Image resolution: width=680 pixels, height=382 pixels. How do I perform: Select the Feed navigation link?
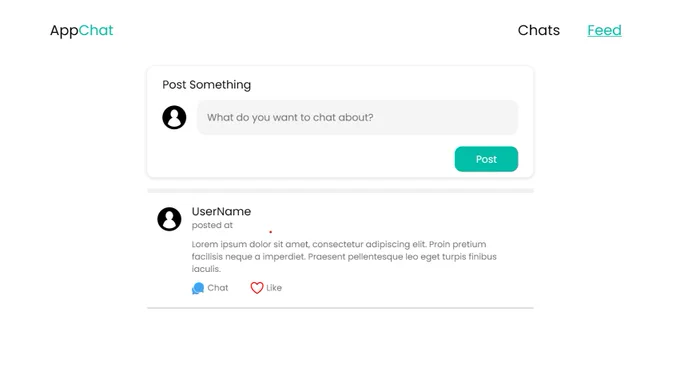coord(605,30)
